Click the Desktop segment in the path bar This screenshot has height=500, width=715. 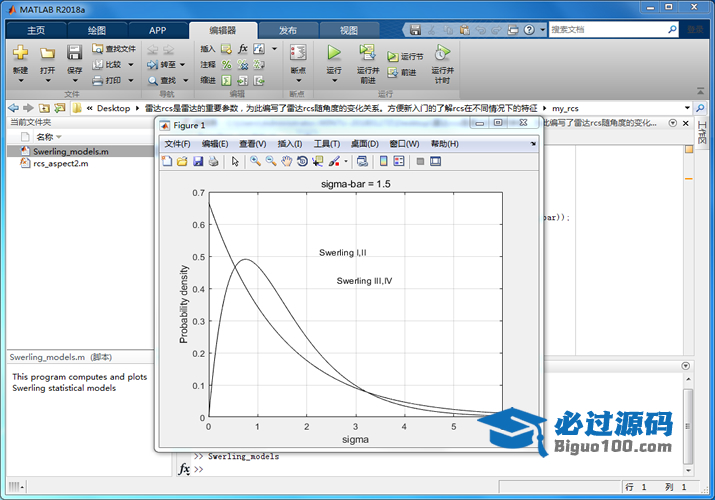point(114,108)
